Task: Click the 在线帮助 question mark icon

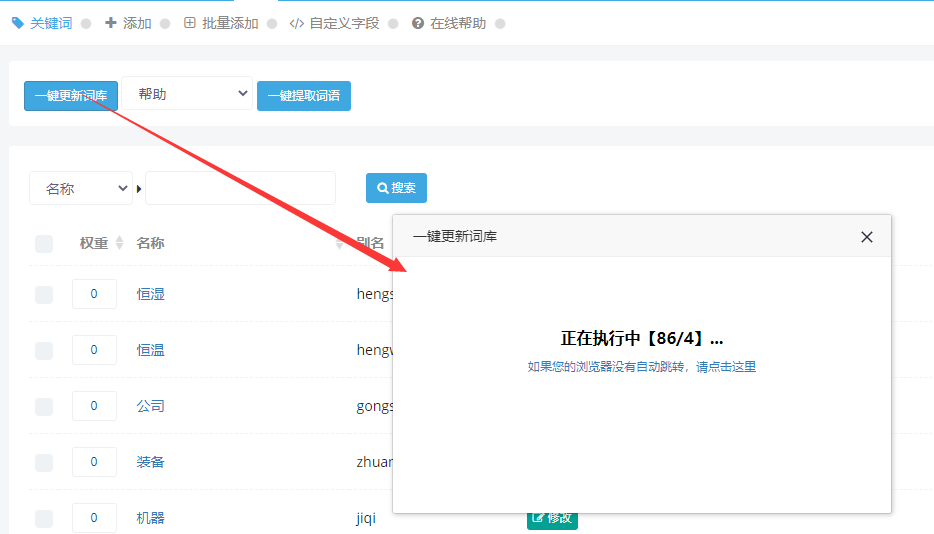Action: tap(418, 23)
